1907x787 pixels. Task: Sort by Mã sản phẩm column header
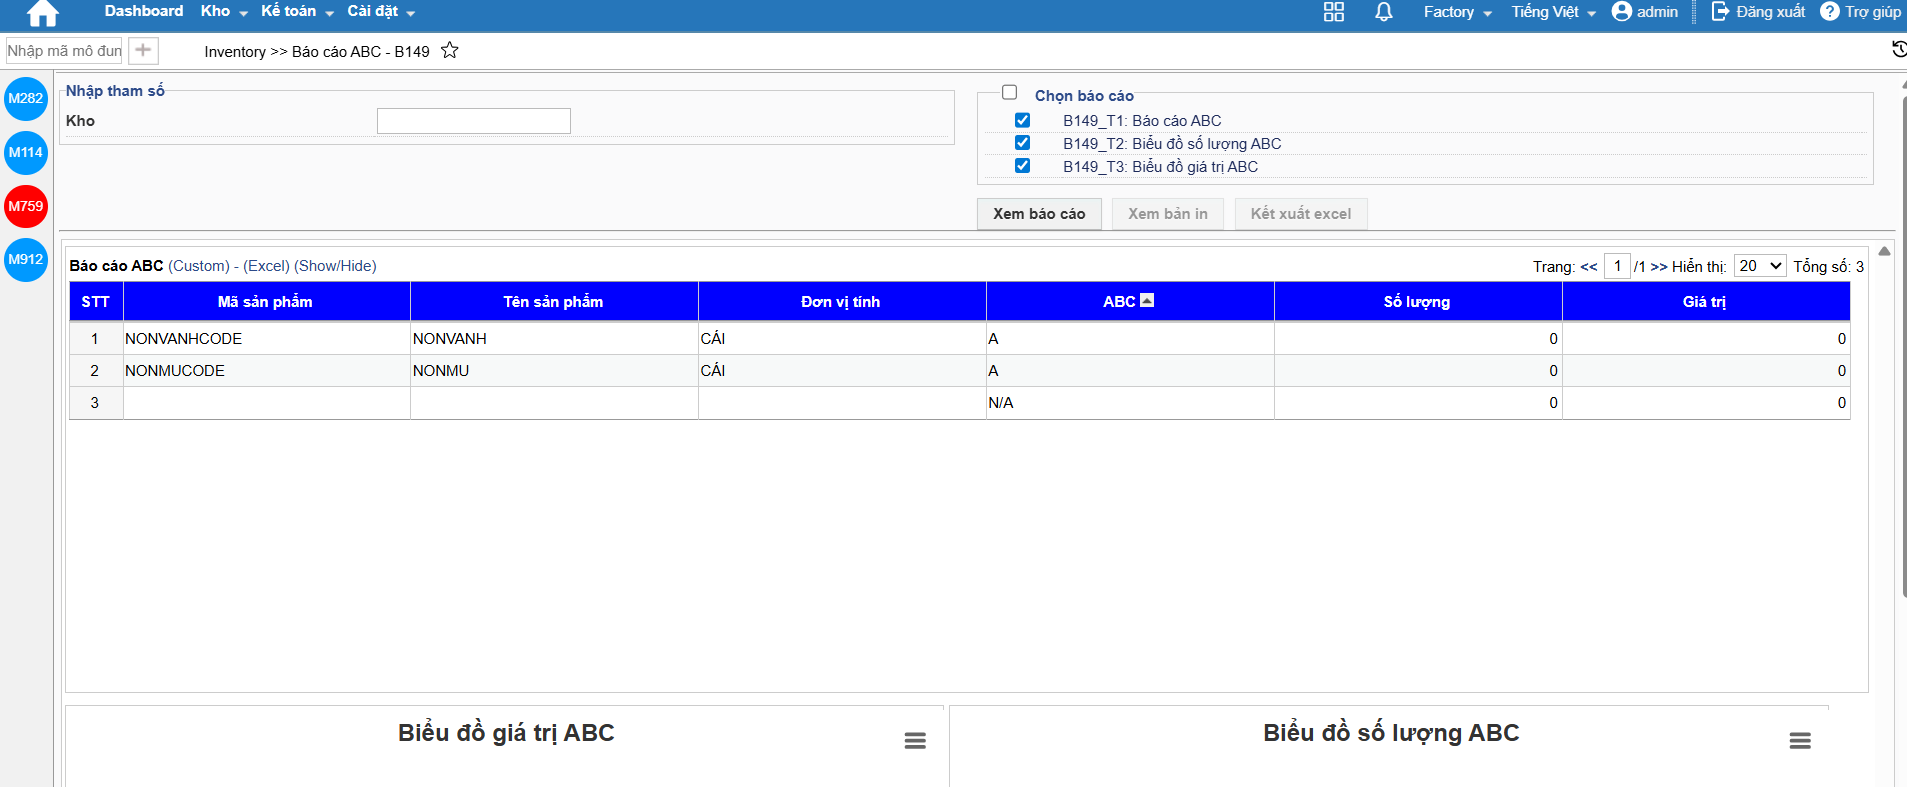coord(266,301)
